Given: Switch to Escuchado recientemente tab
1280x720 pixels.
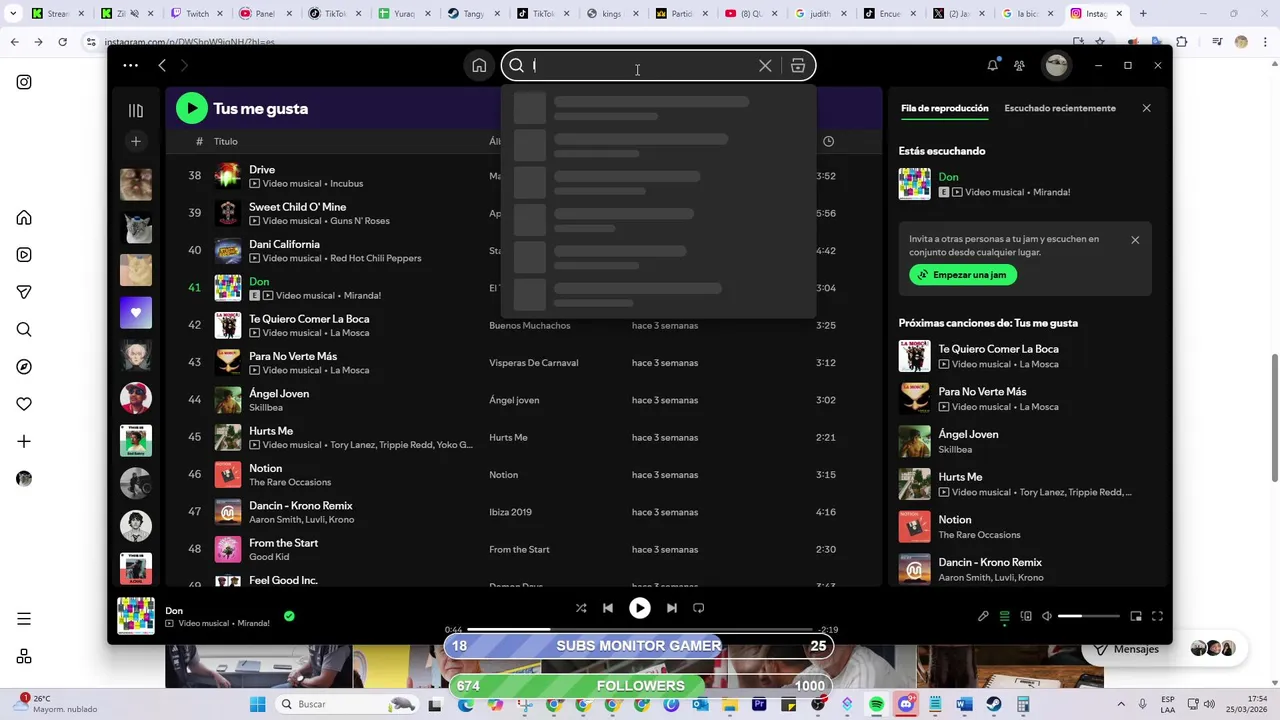Looking at the screenshot, I should tap(1060, 108).
